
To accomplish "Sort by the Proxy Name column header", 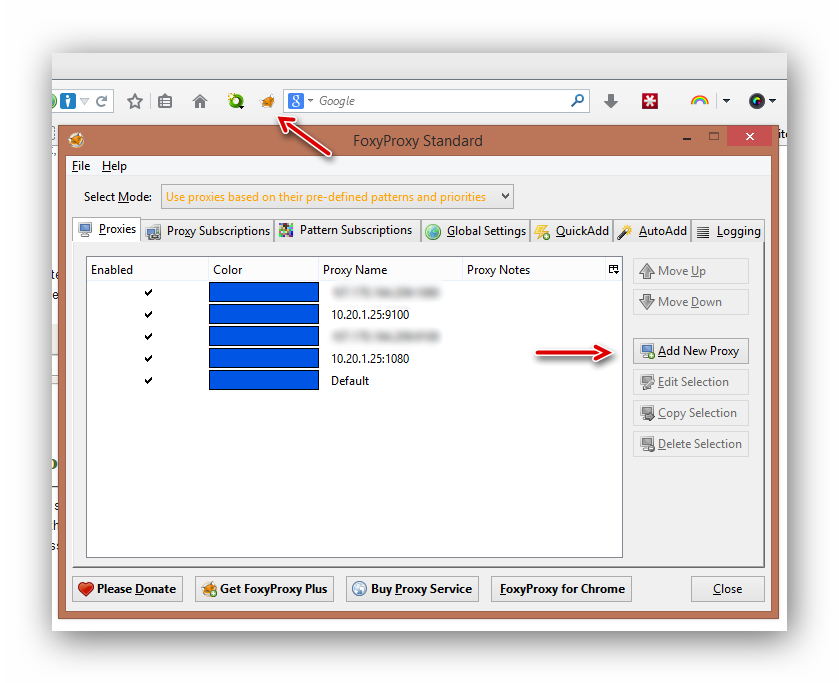I will (x=390, y=269).
